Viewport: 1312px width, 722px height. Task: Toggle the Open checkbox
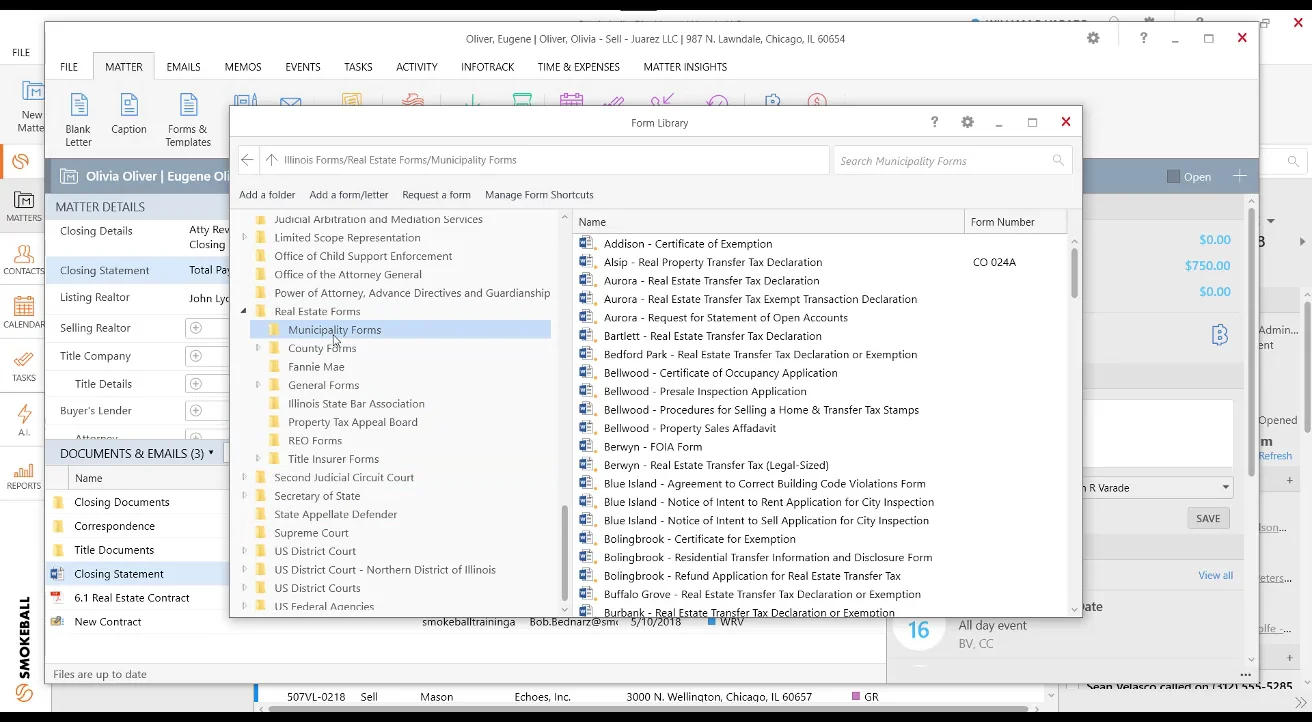pyautogui.click(x=1173, y=176)
